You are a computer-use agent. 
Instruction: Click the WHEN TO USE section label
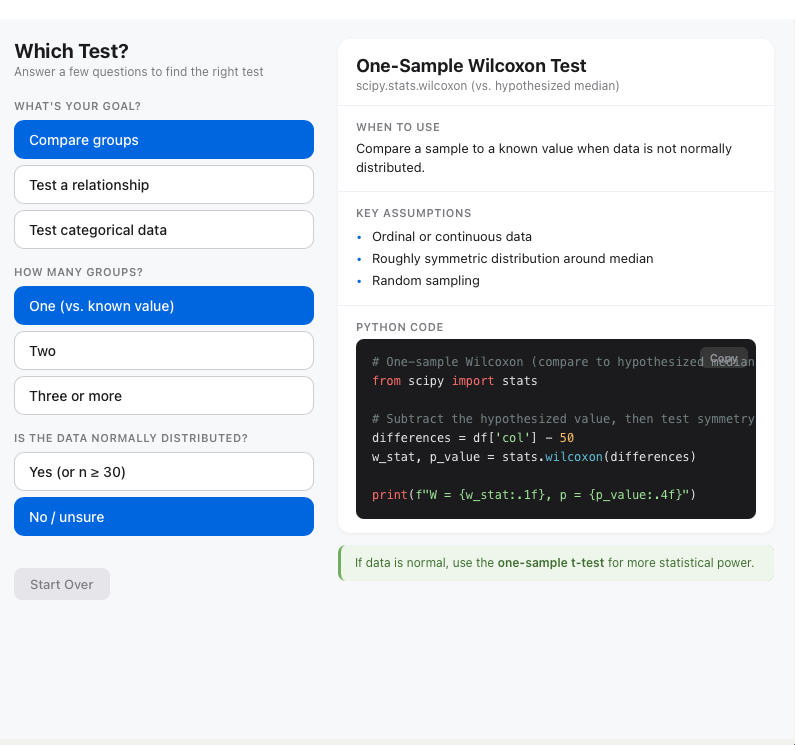pyautogui.click(x=398, y=127)
